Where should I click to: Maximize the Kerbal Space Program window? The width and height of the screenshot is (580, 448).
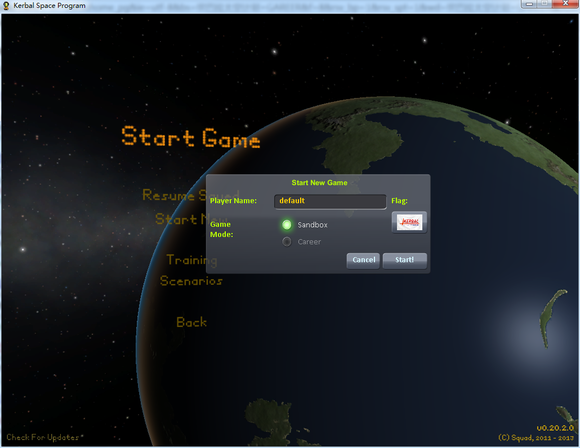pyautogui.click(x=545, y=4)
